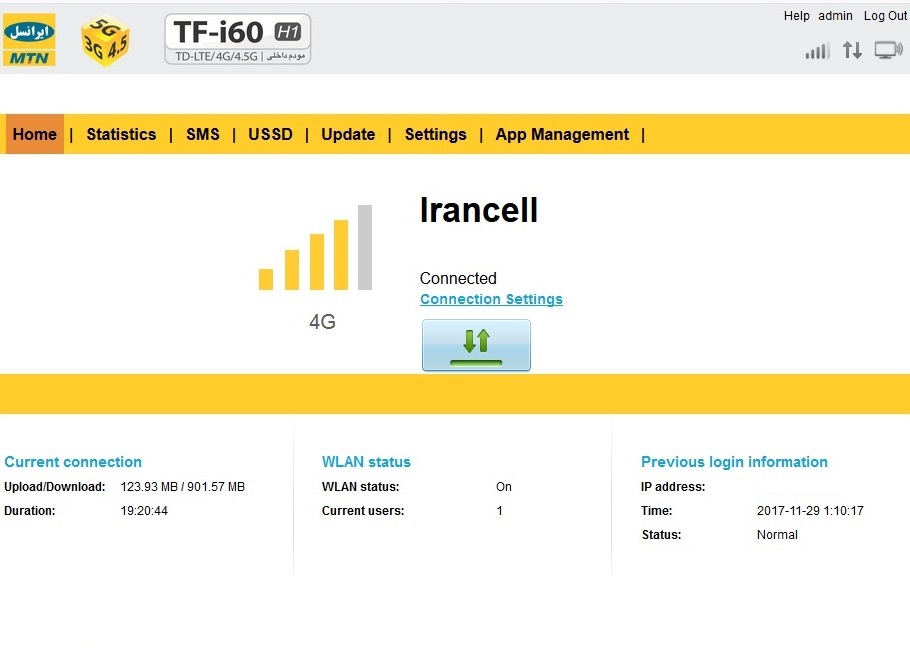This screenshot has width=910, height=648.
Task: Click the large 4G signal bars graphic
Action: click(315, 247)
